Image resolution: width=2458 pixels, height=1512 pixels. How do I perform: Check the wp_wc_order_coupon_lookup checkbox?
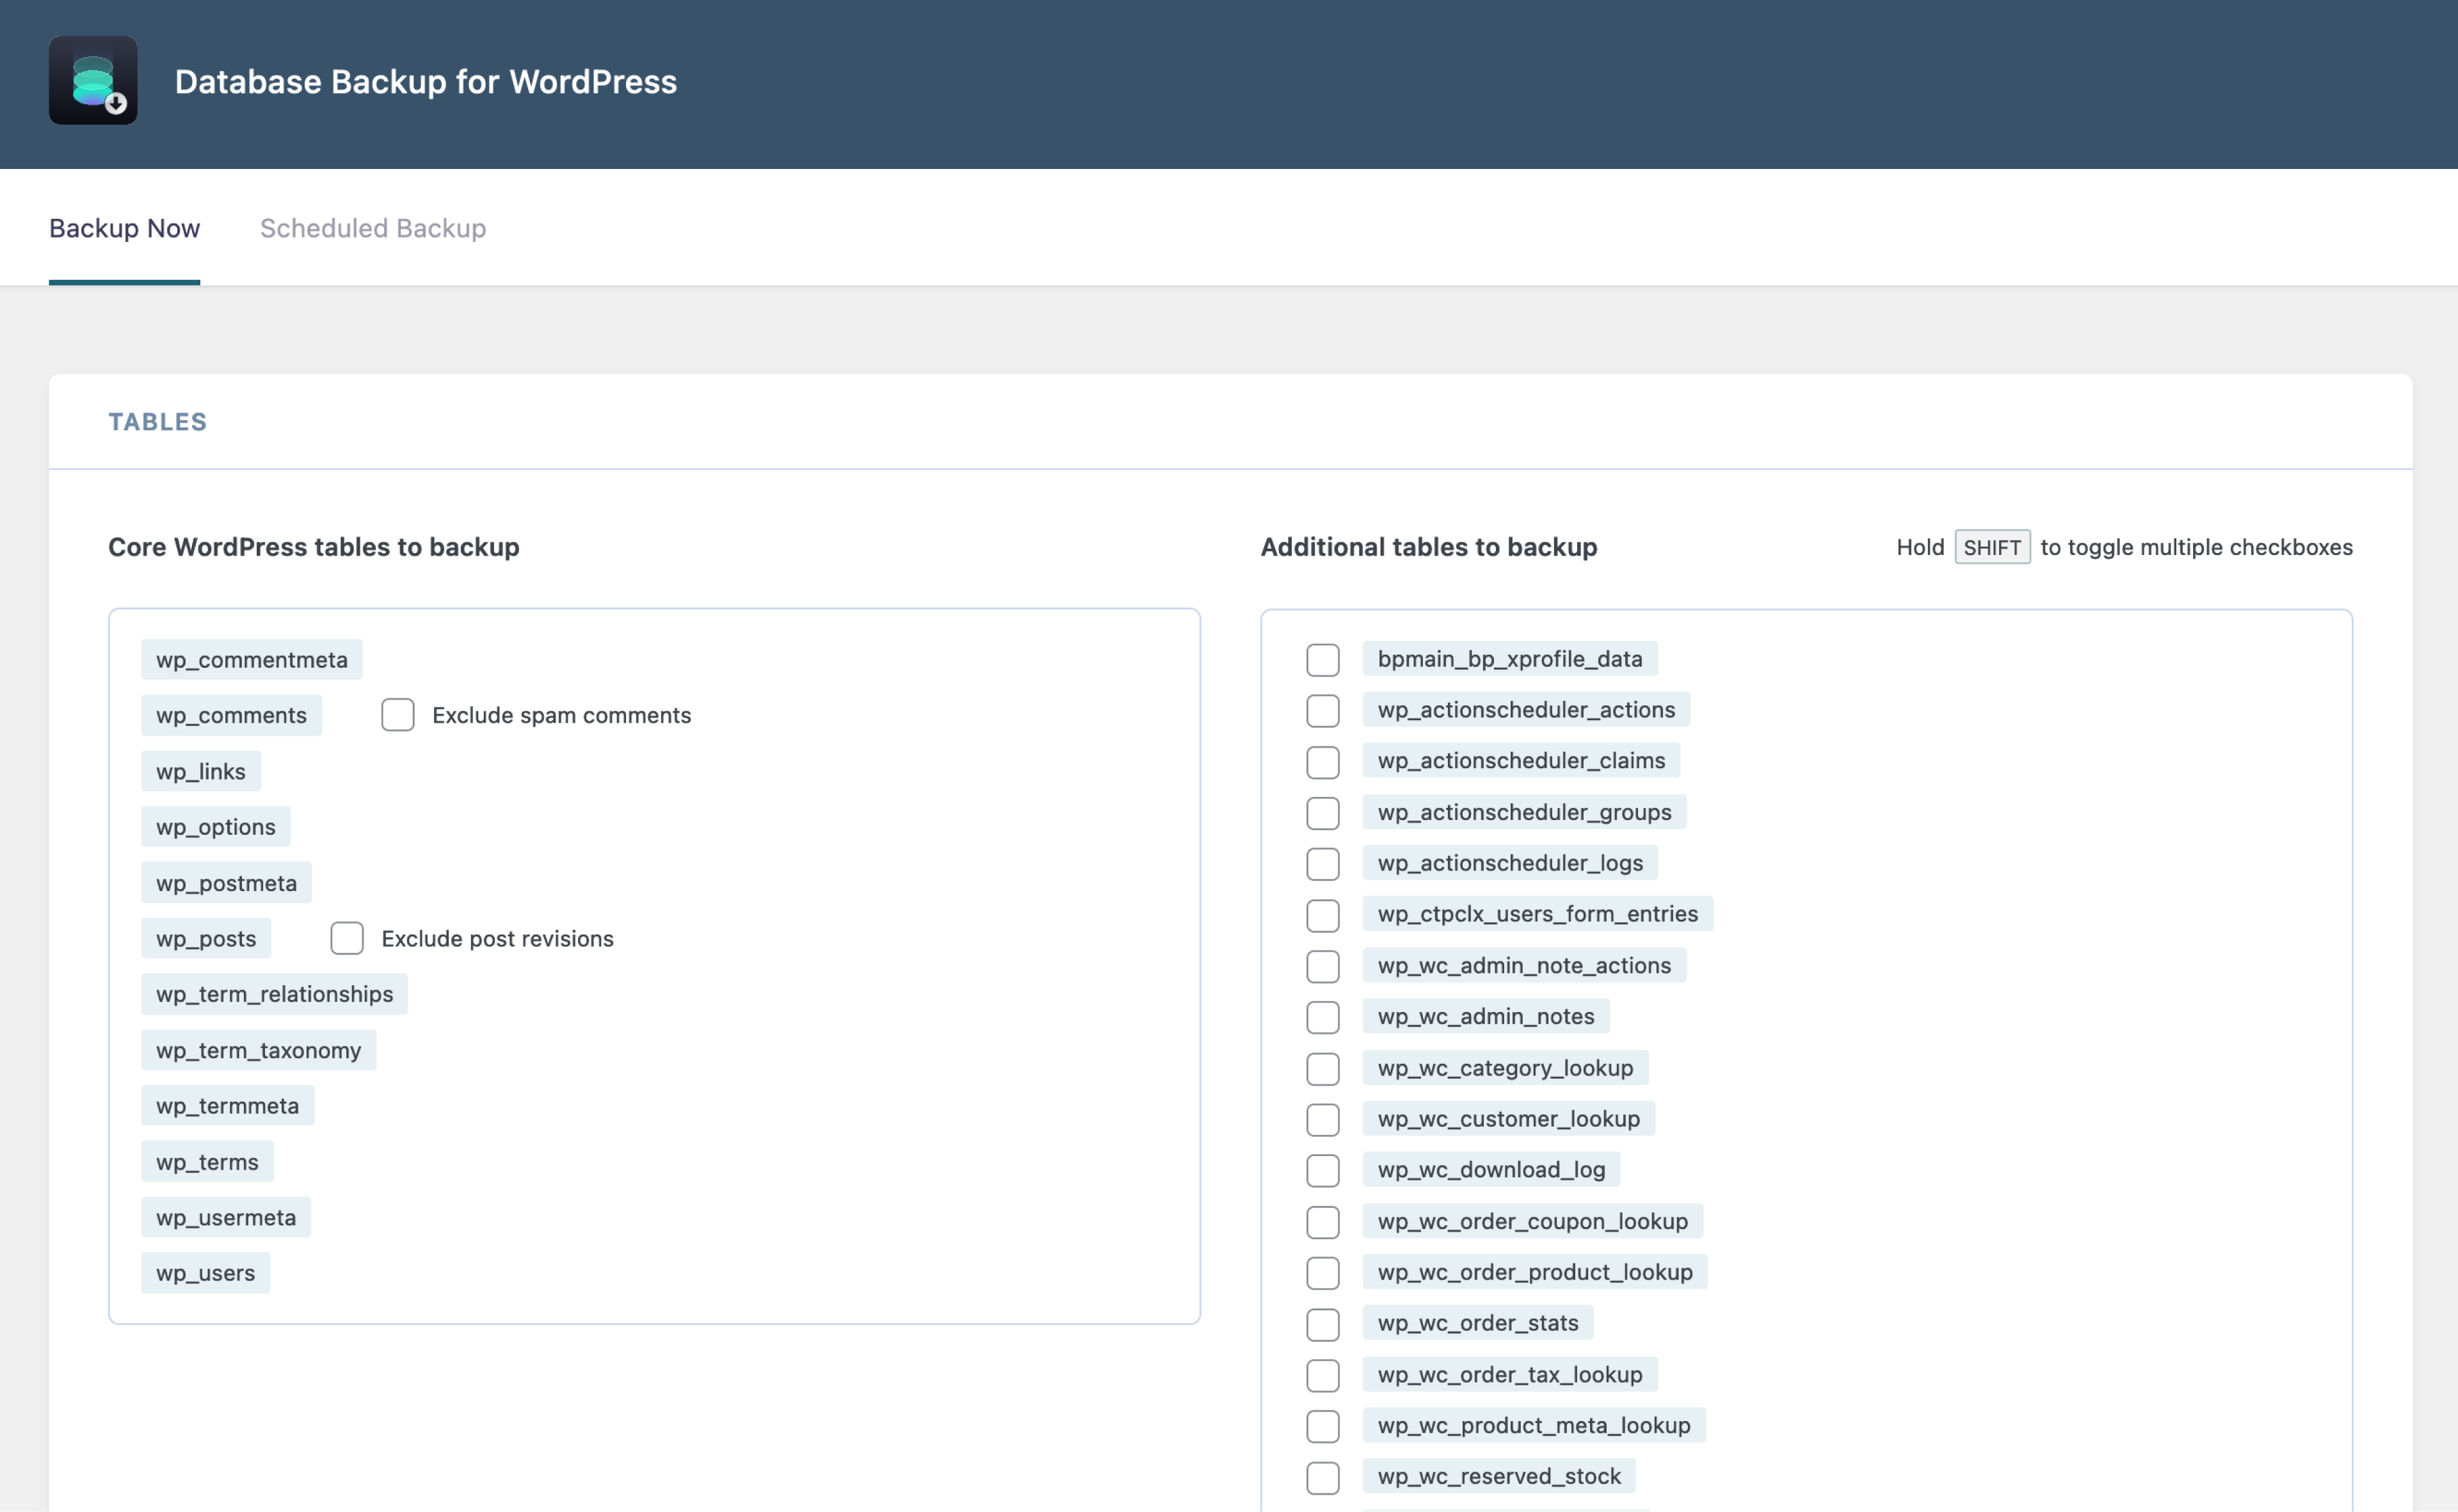pyautogui.click(x=1323, y=1222)
